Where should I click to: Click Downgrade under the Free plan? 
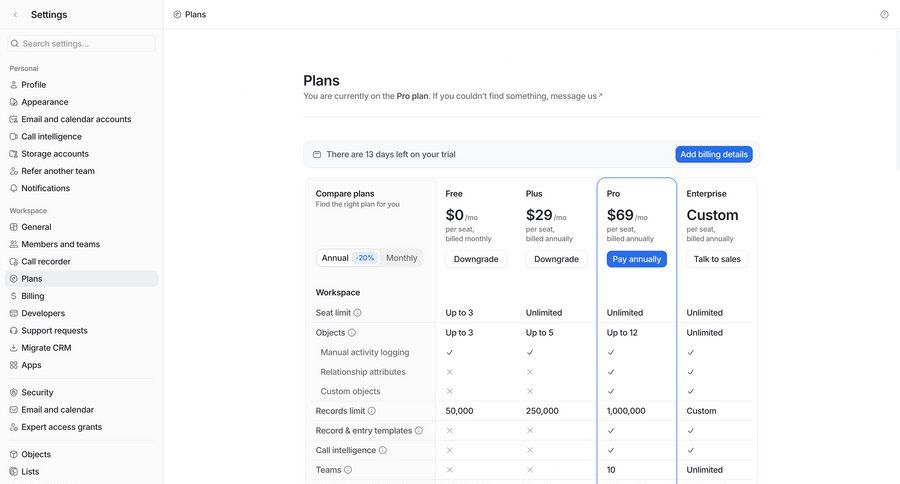pyautogui.click(x=476, y=259)
